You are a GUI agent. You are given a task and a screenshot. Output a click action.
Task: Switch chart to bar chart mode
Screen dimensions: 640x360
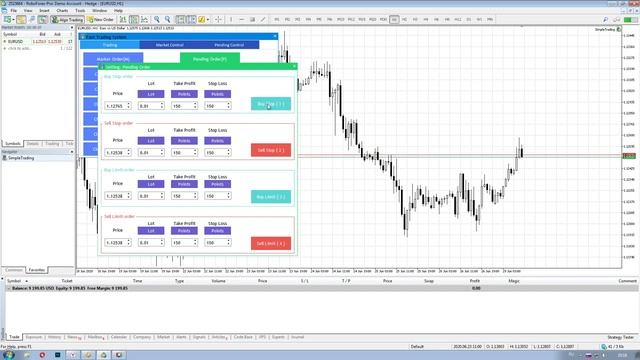(x=123, y=19)
